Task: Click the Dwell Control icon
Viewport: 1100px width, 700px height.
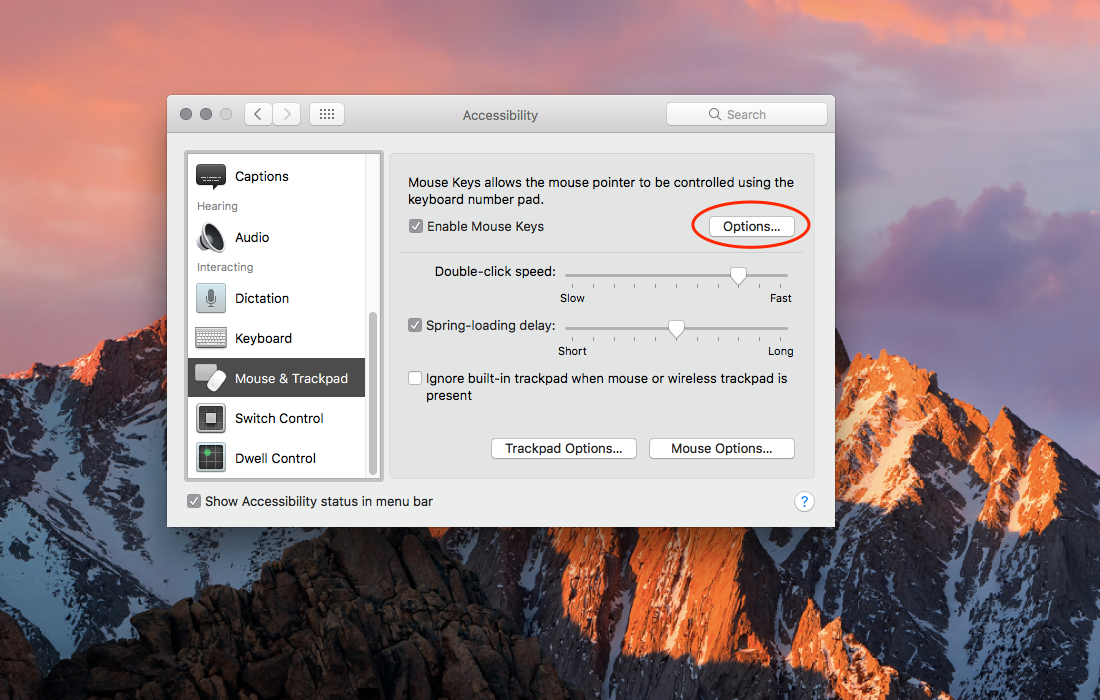Action: pyautogui.click(x=210, y=458)
